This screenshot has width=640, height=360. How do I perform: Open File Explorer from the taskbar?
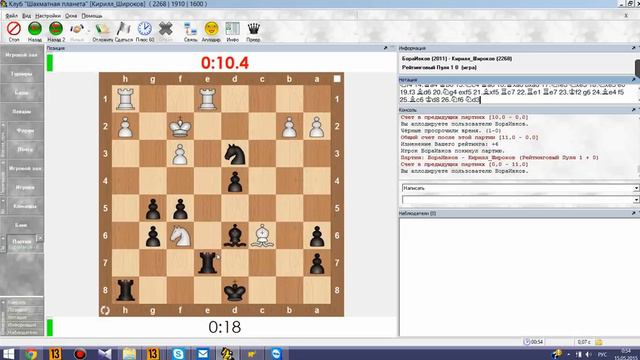tap(129, 353)
